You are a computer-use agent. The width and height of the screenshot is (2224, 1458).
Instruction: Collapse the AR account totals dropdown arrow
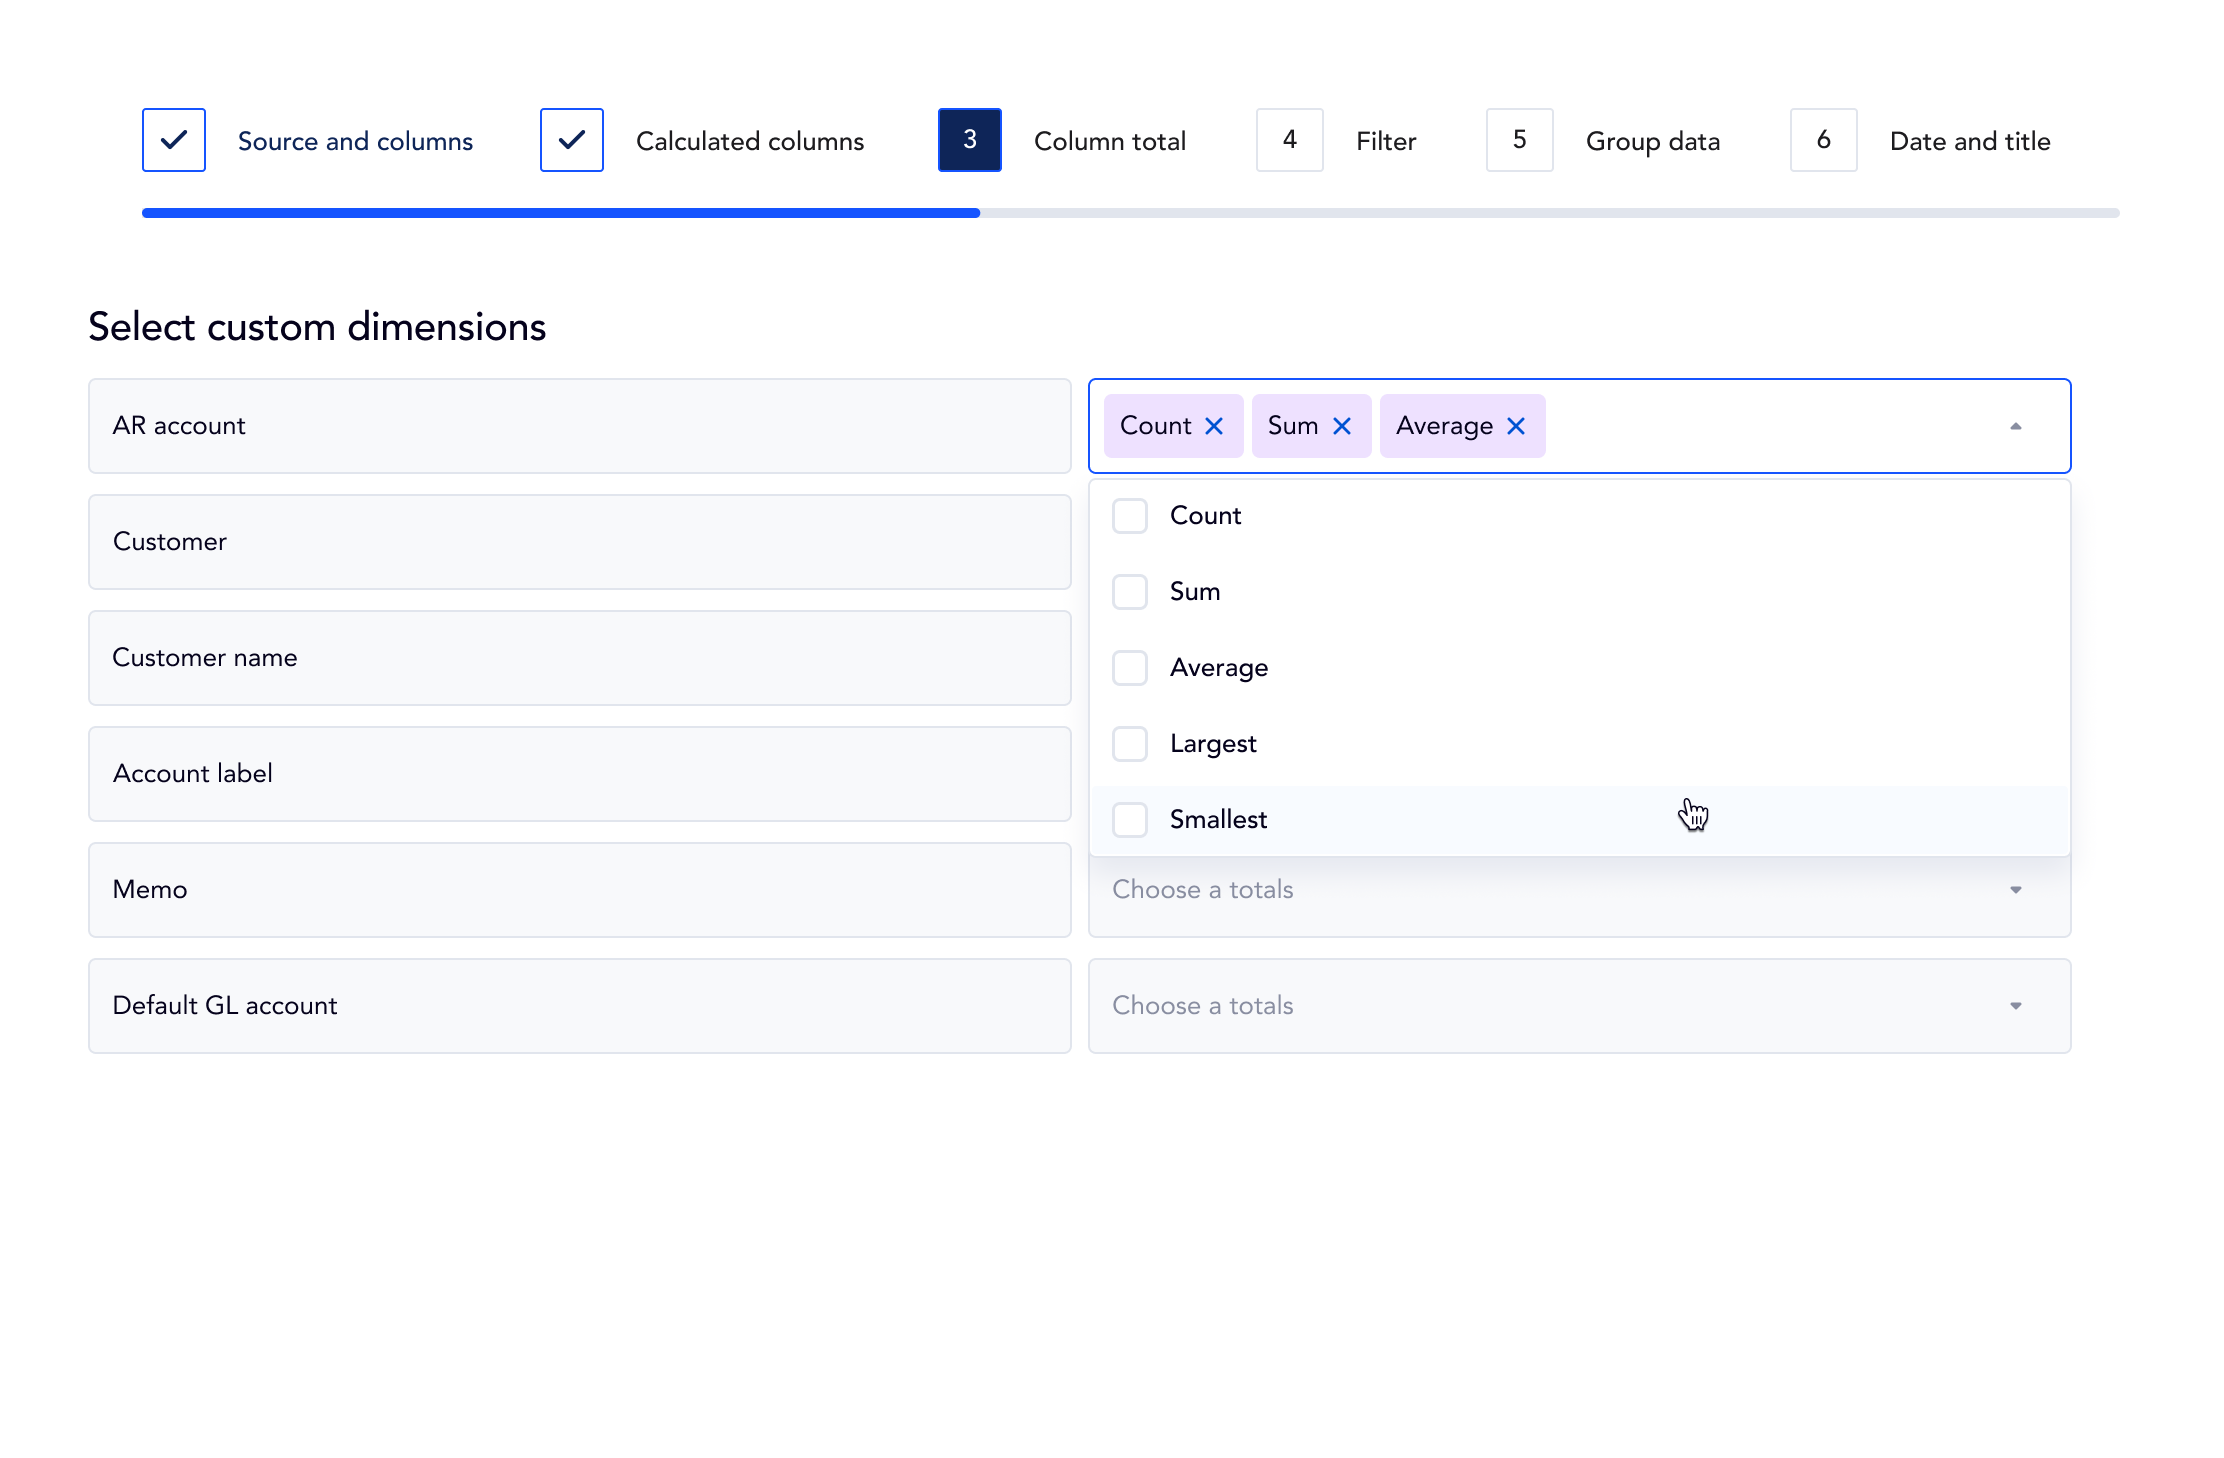click(x=2016, y=426)
